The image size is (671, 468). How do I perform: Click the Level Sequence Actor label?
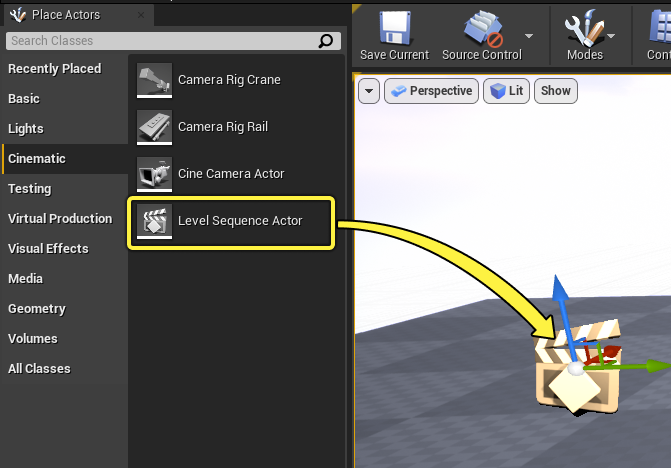240,221
